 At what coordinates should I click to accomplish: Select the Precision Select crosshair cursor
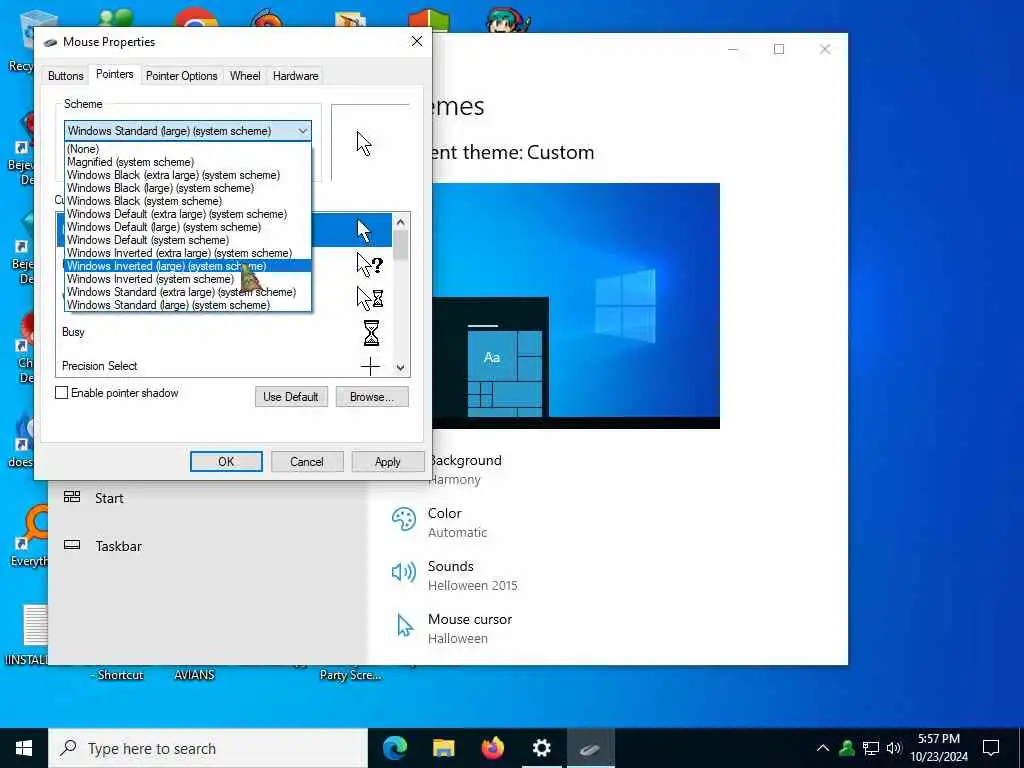(x=224, y=366)
